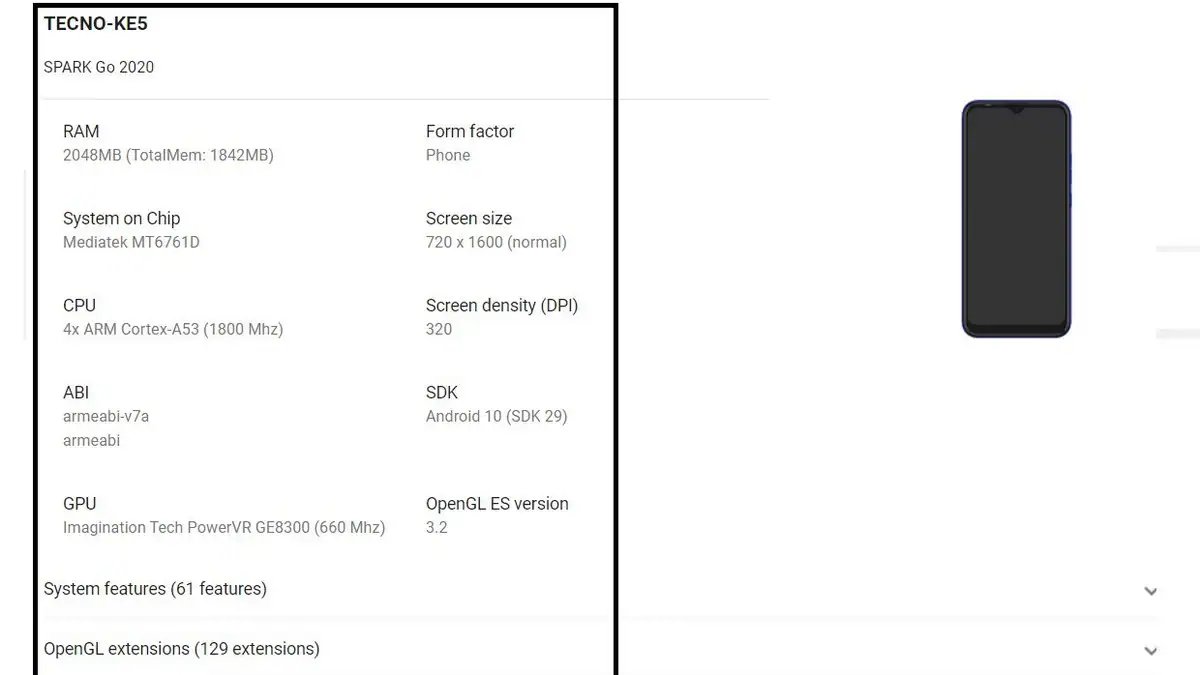Open OpenGL extensions (129 extensions) section
This screenshot has height=675, width=1200.
[182, 649]
